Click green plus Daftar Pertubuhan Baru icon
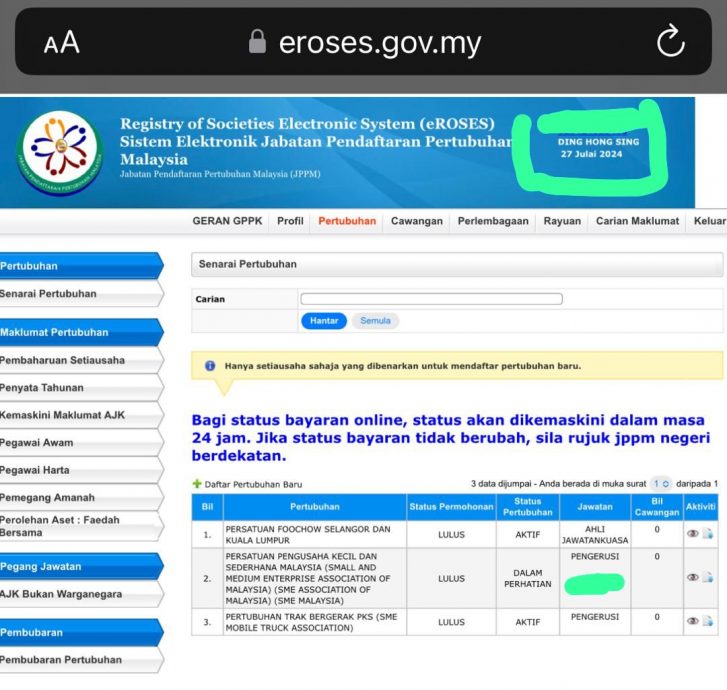This screenshot has width=727, height=690. tap(197, 484)
